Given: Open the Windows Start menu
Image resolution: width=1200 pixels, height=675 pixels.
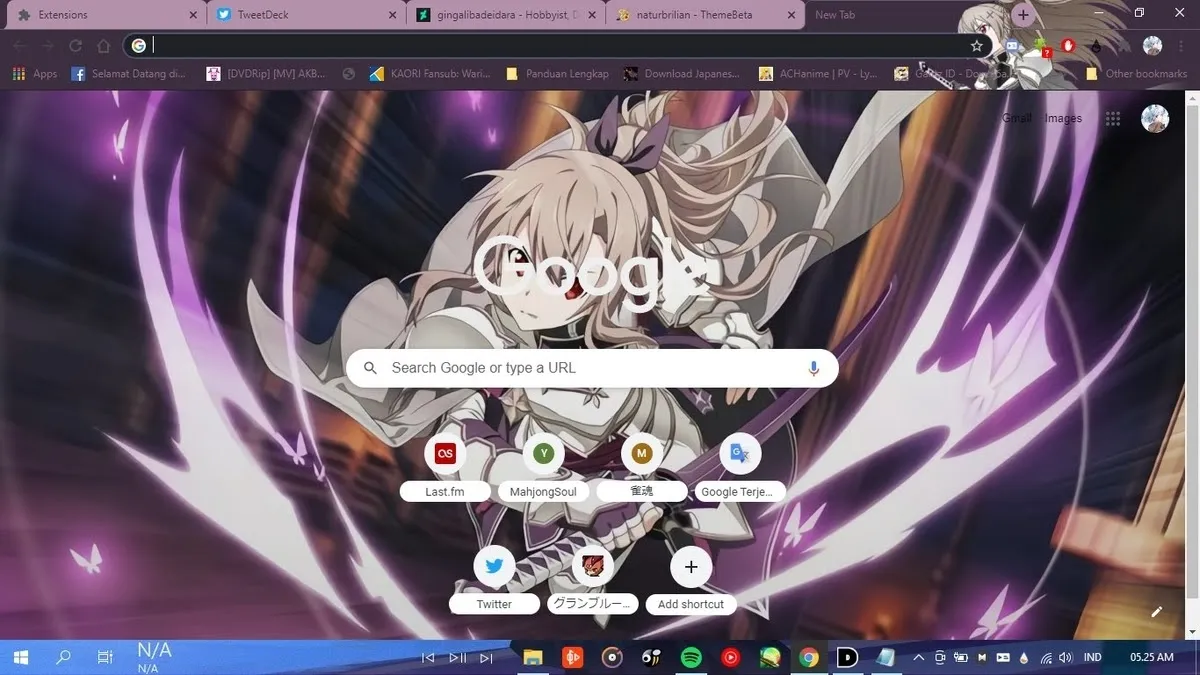Looking at the screenshot, I should (20, 657).
